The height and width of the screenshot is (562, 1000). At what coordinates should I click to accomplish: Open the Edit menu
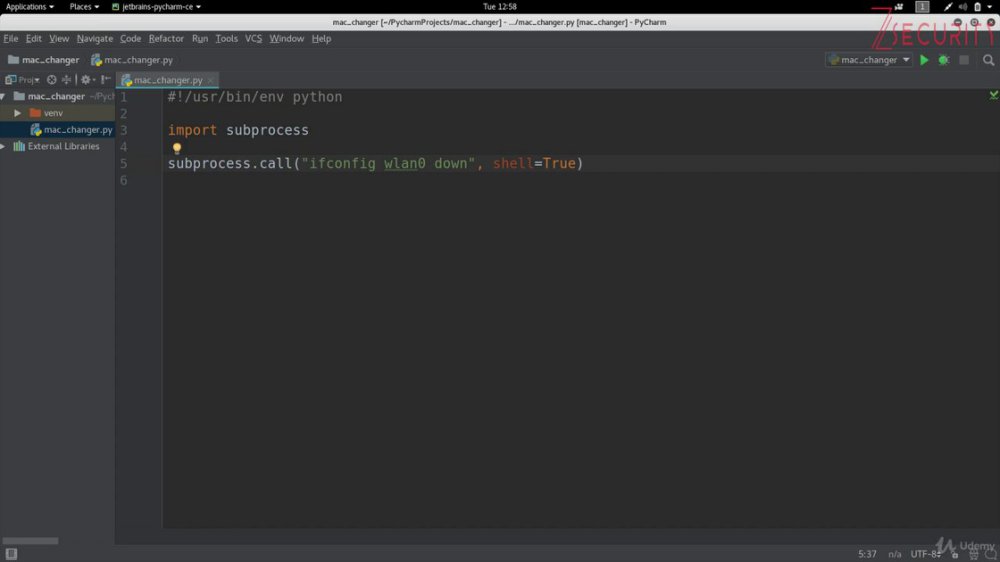(34, 38)
